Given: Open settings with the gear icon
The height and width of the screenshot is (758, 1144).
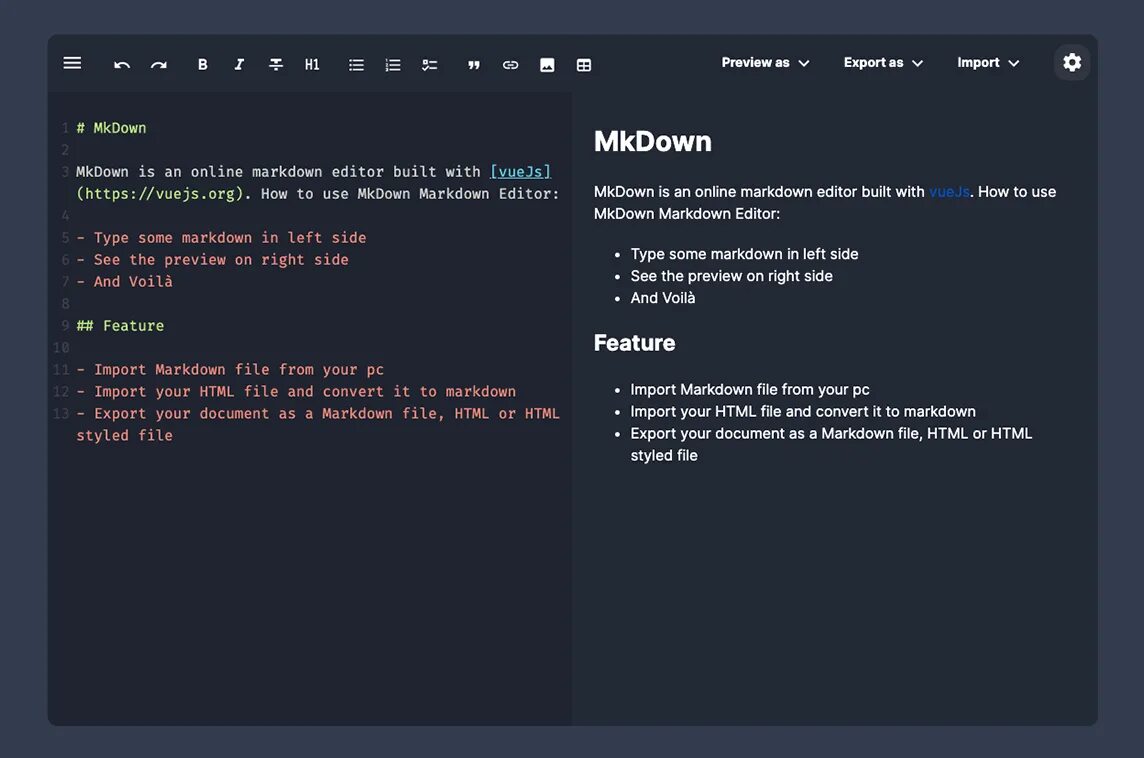Looking at the screenshot, I should tap(1072, 62).
